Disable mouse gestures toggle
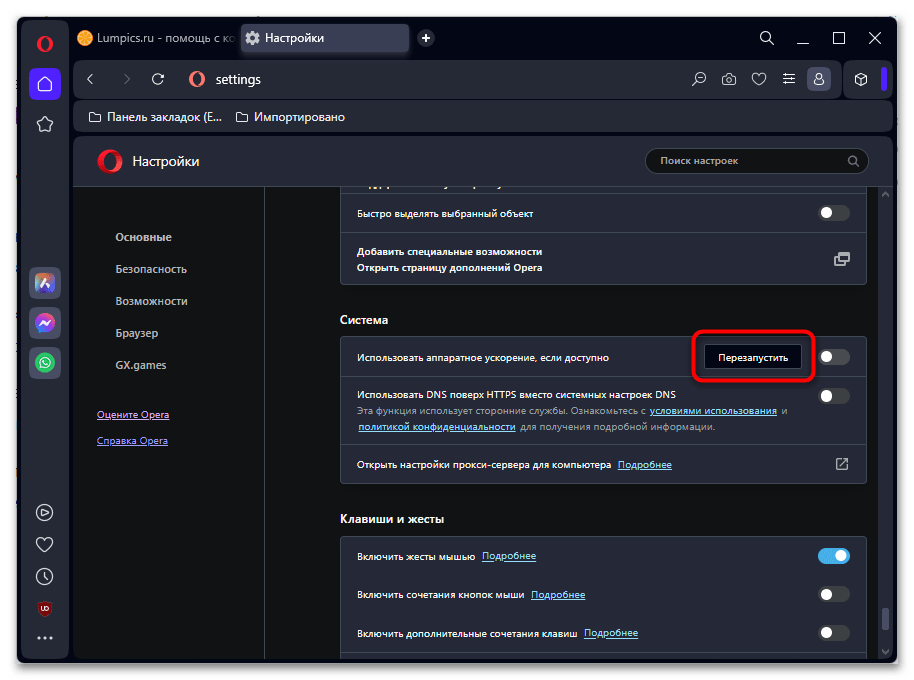The image size is (914, 680). coord(834,556)
